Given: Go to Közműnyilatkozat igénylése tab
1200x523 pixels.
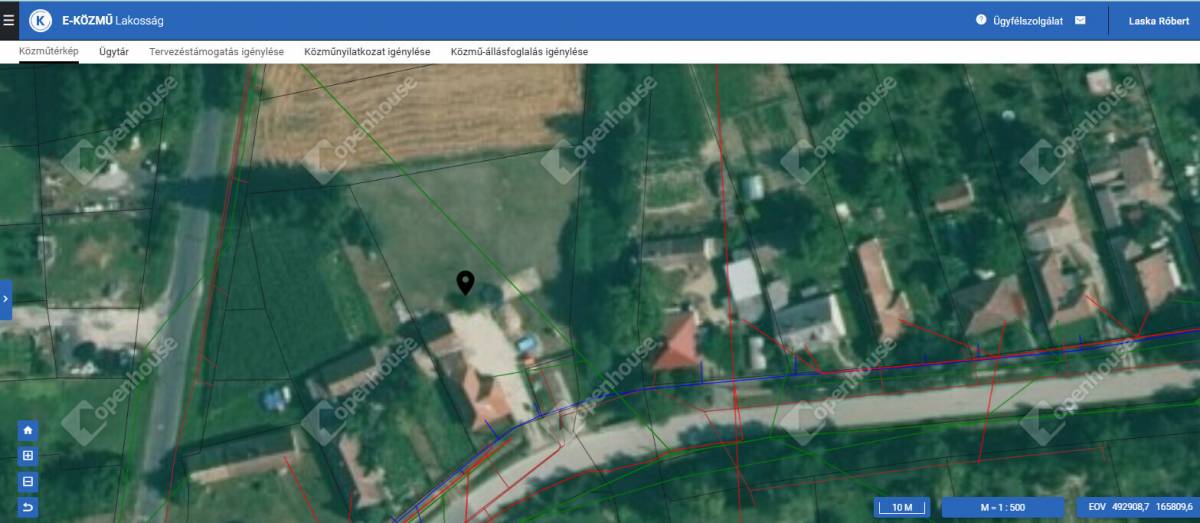Looking at the screenshot, I should pos(367,52).
